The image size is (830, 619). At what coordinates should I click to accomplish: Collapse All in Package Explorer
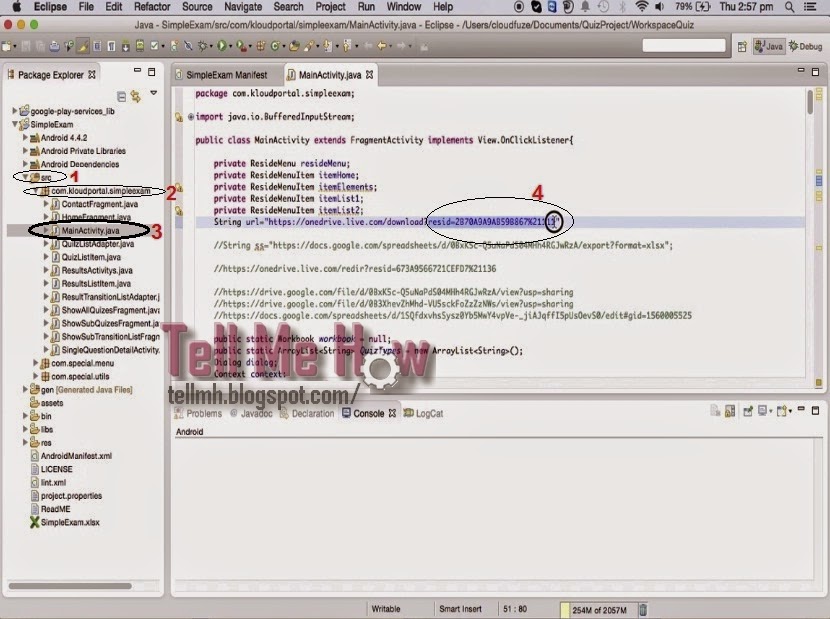tap(121, 96)
